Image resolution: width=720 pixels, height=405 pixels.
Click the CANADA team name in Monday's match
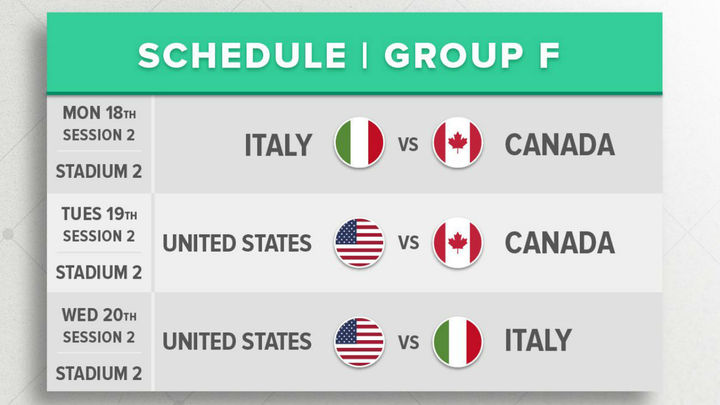pyautogui.click(x=559, y=145)
